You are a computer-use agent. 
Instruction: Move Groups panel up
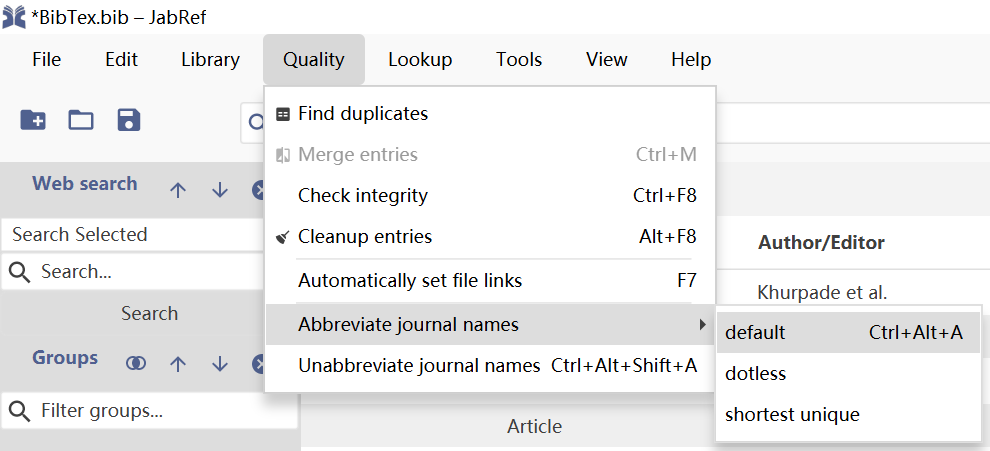(x=178, y=364)
